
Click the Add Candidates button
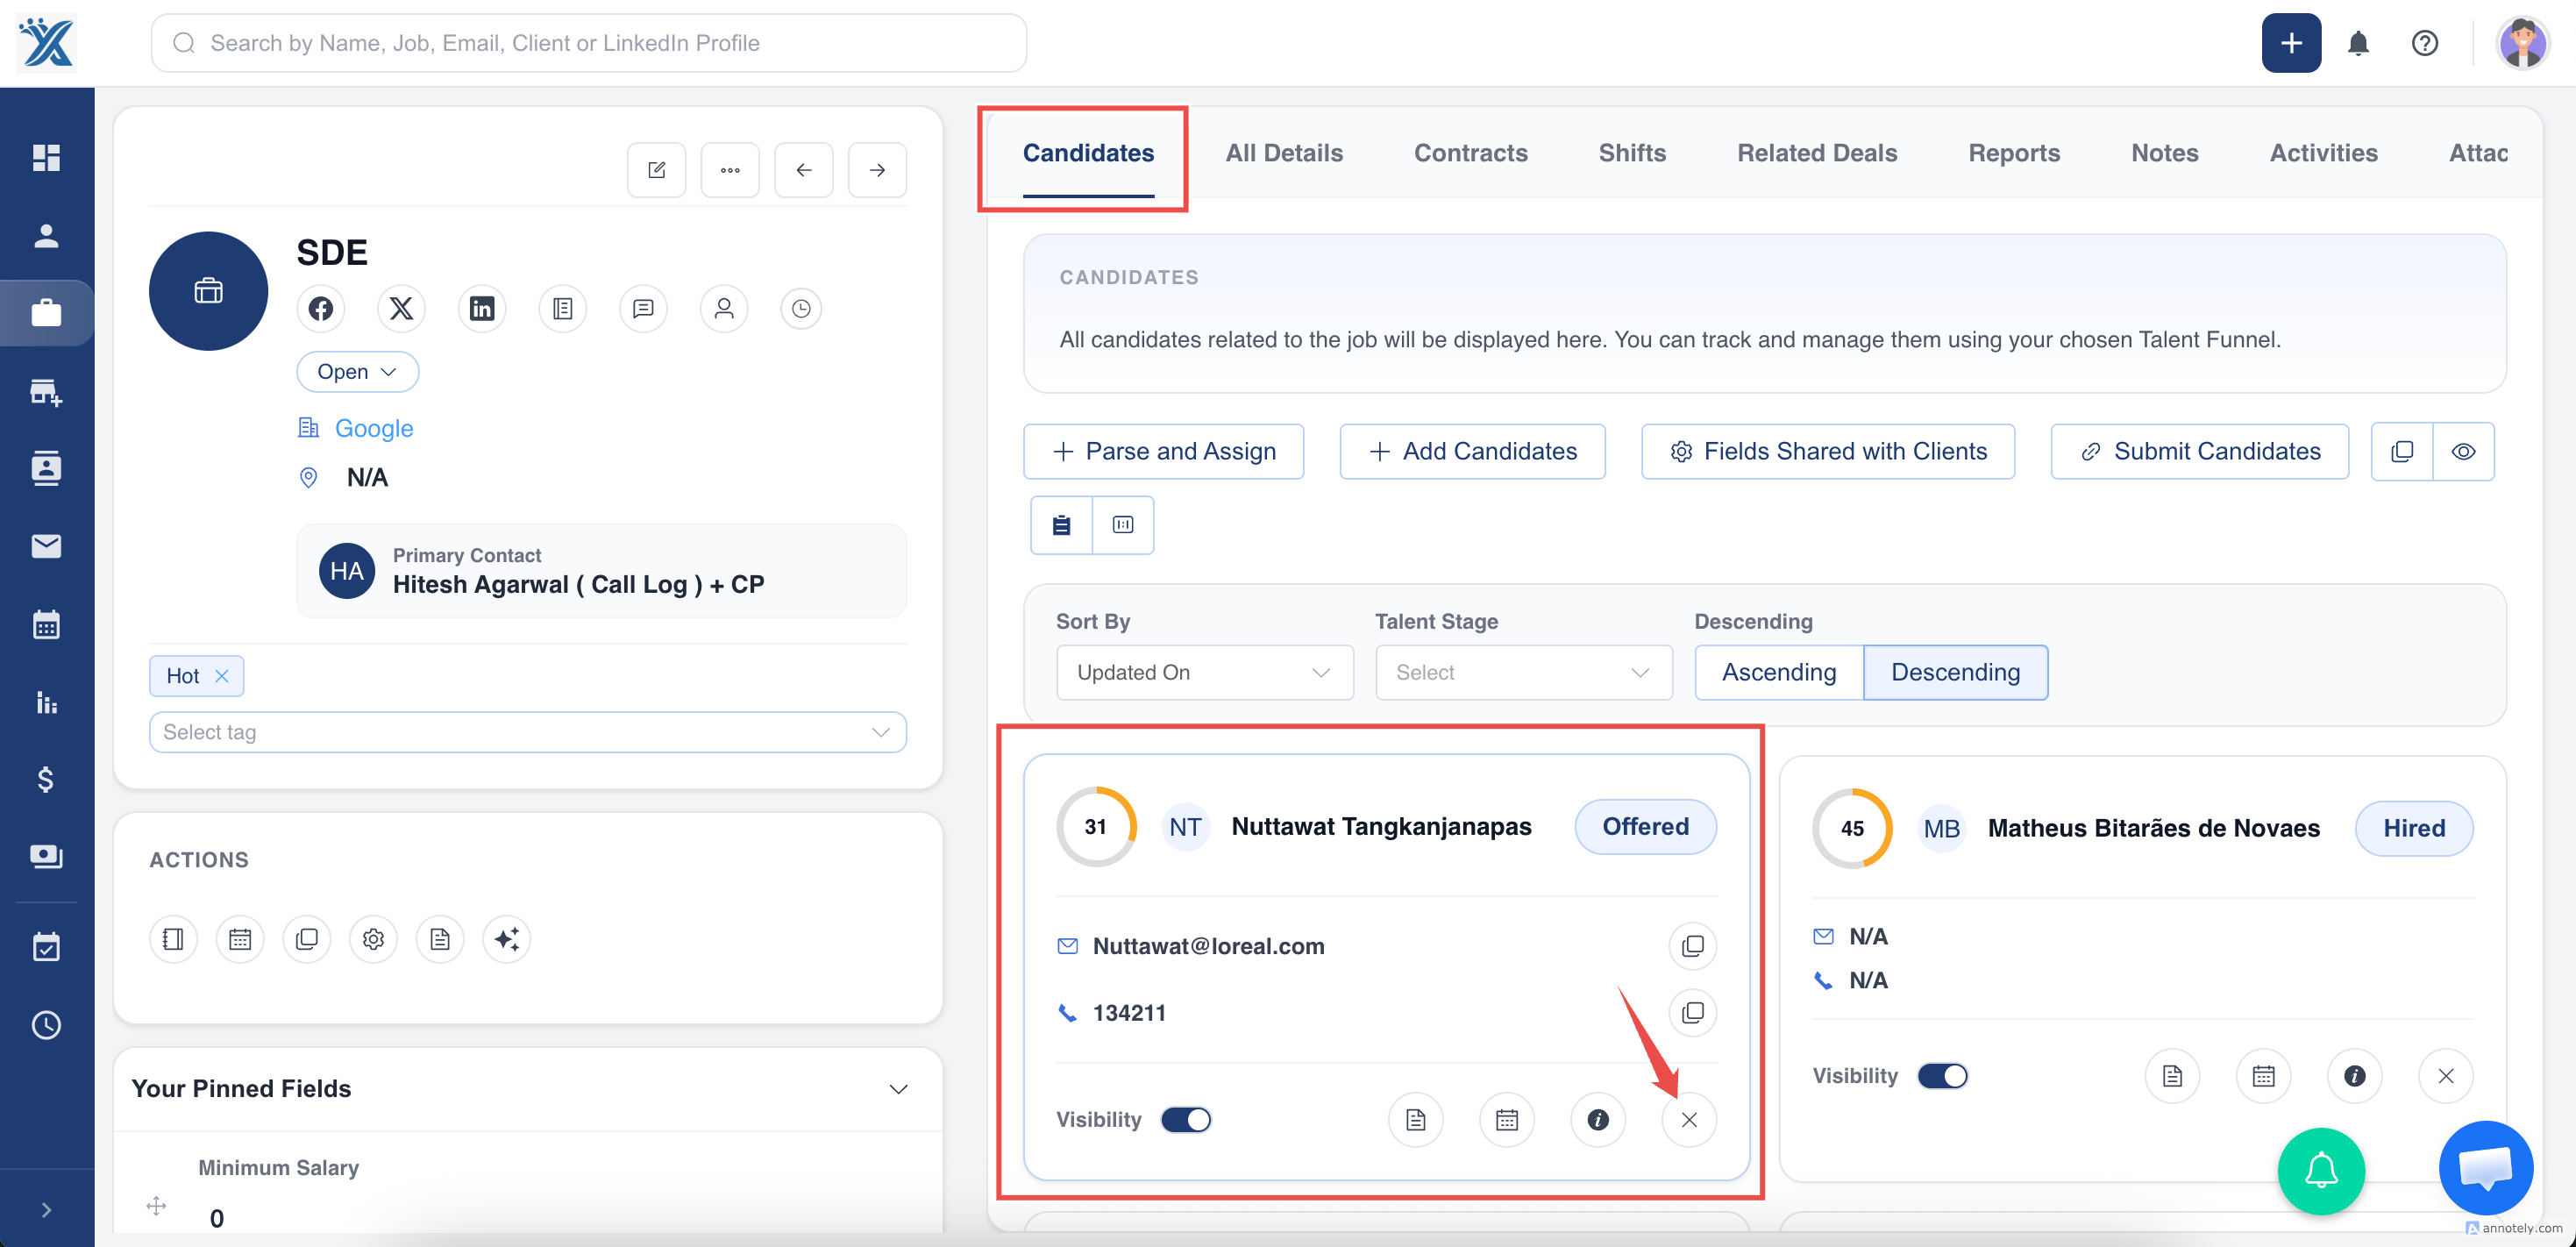[1472, 452]
